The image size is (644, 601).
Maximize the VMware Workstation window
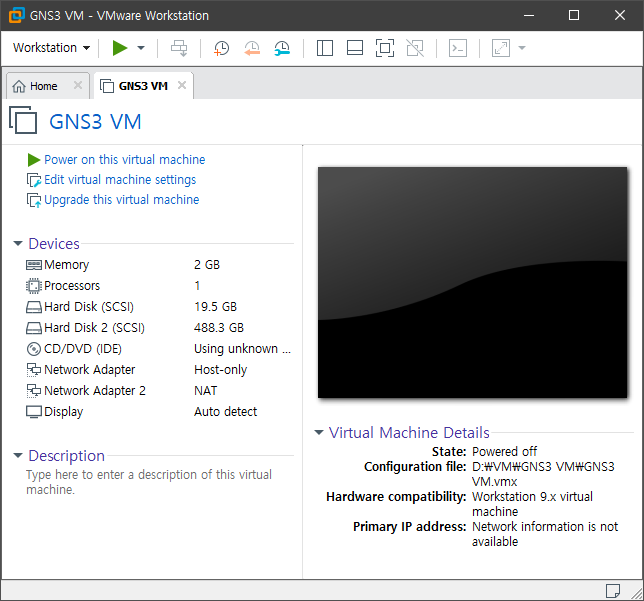[574, 15]
